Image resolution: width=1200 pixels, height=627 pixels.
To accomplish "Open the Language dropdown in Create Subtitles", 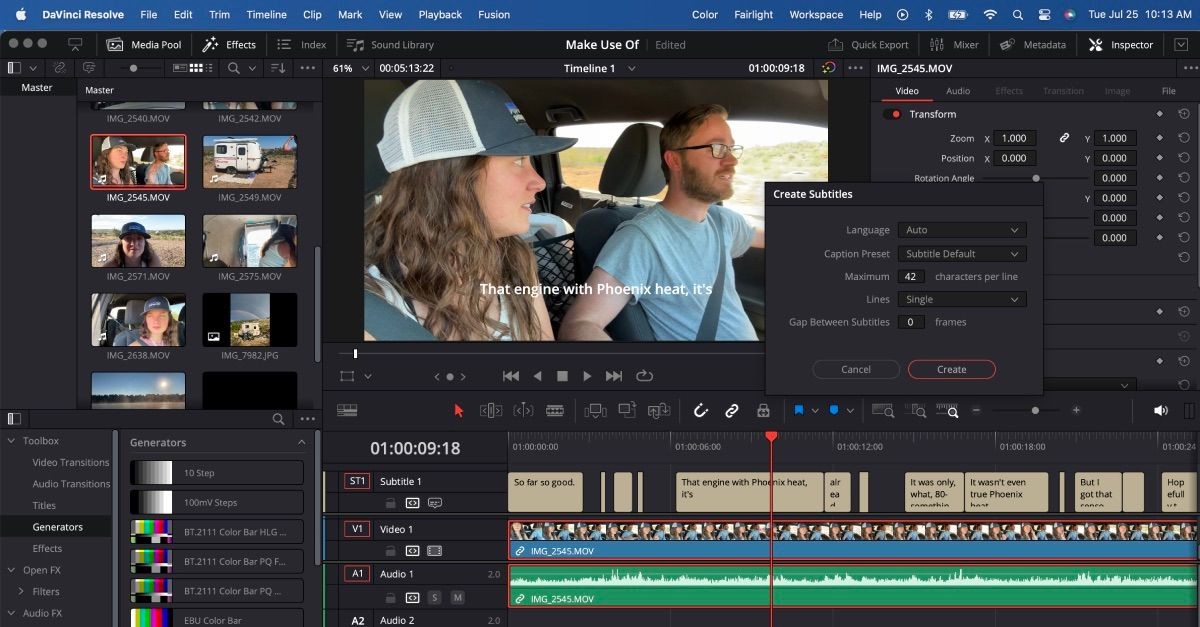I will tap(962, 230).
